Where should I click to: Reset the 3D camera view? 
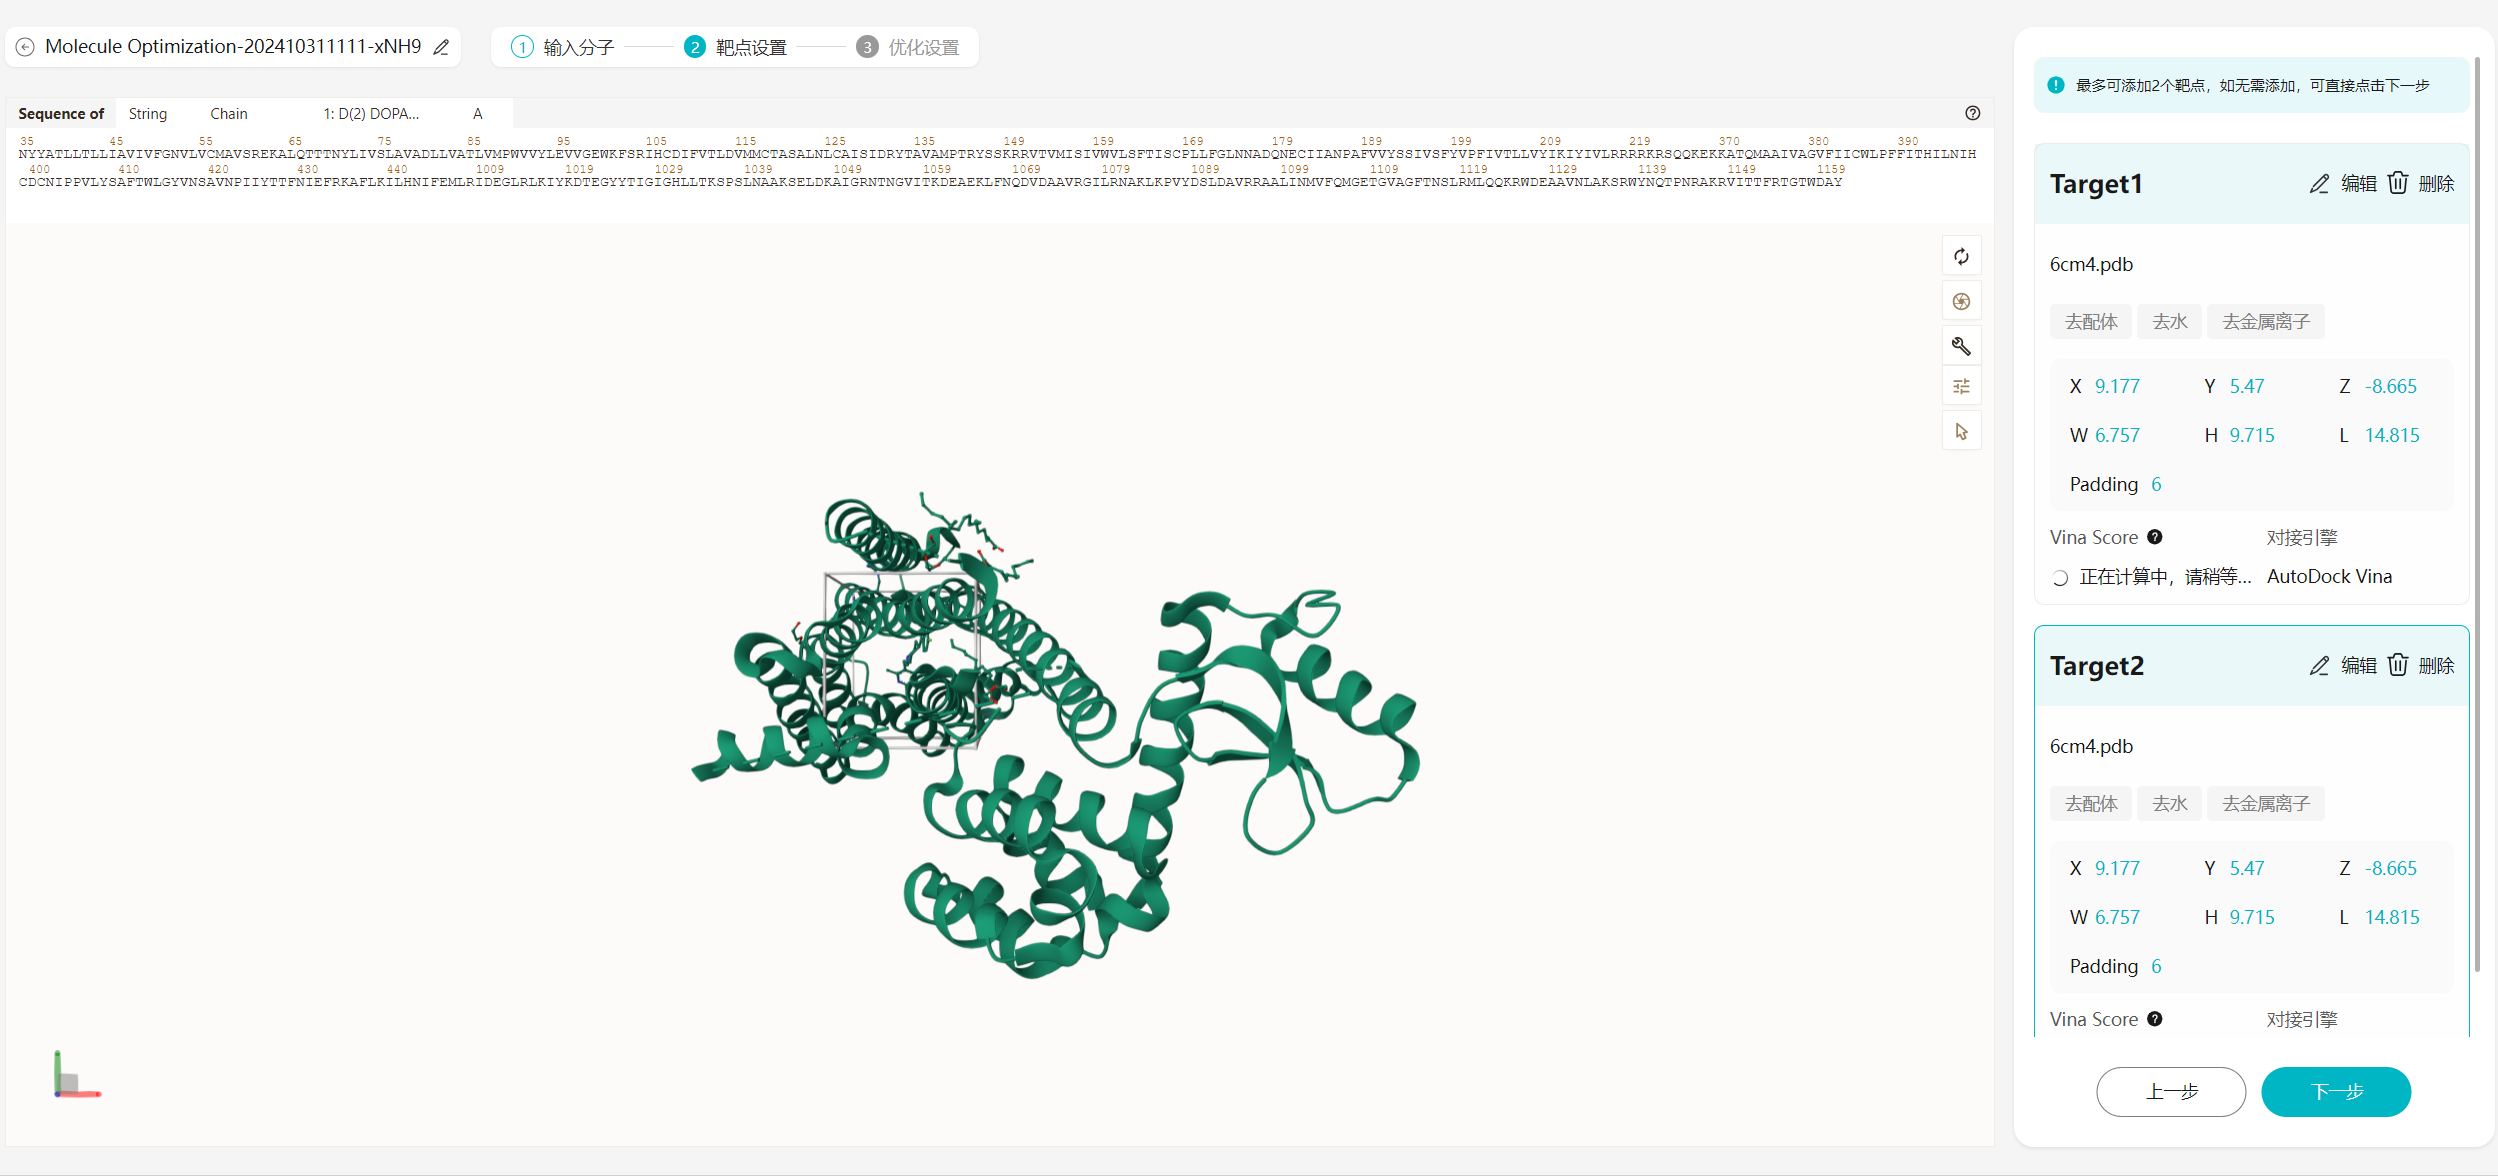coord(1961,257)
